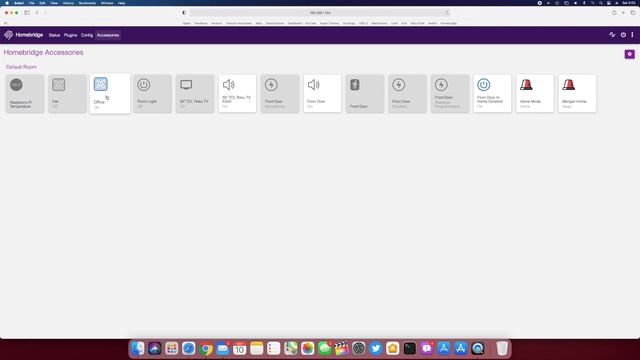Open a new Safari tab with plus button
The height and width of the screenshot is (360, 640).
[x=623, y=13]
